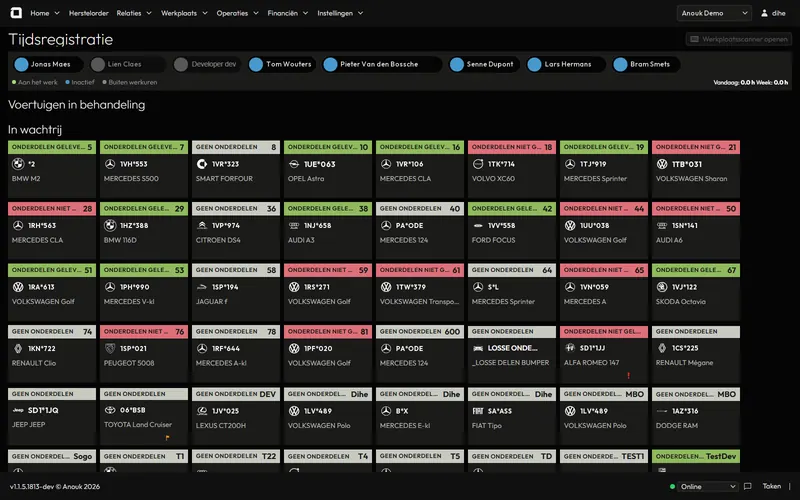Image resolution: width=800 pixels, height=500 pixels.
Task: Click the BMW logo on the BMW M2 card
Action: click(x=18, y=164)
